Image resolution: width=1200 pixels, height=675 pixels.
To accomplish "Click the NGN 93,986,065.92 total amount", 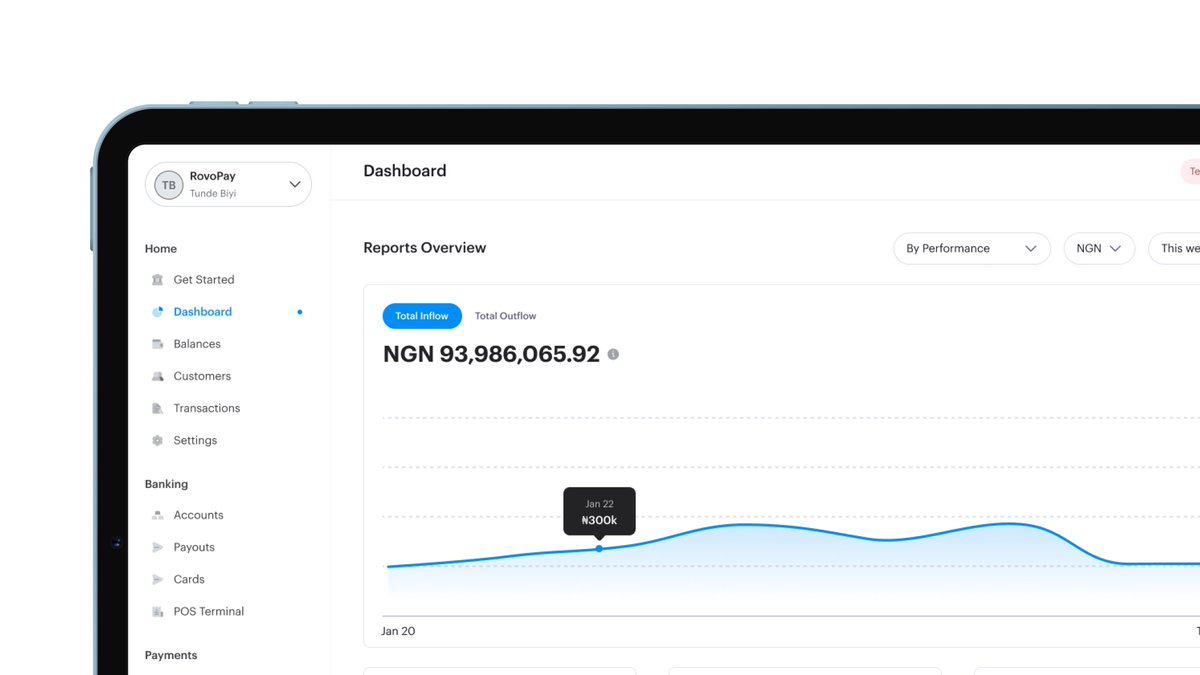I will [491, 354].
